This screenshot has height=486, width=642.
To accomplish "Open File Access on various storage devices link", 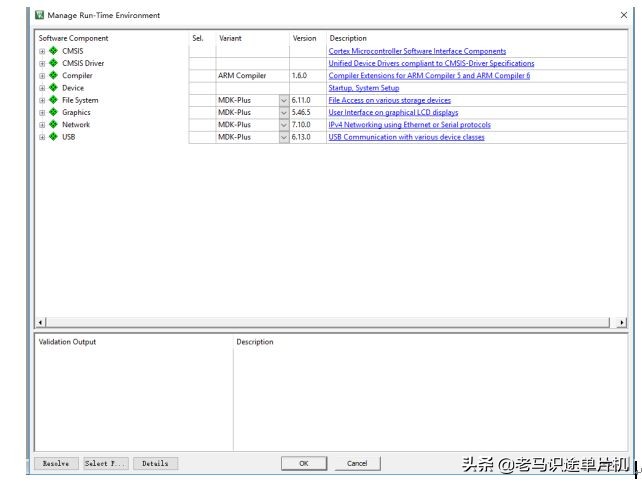I will point(389,100).
